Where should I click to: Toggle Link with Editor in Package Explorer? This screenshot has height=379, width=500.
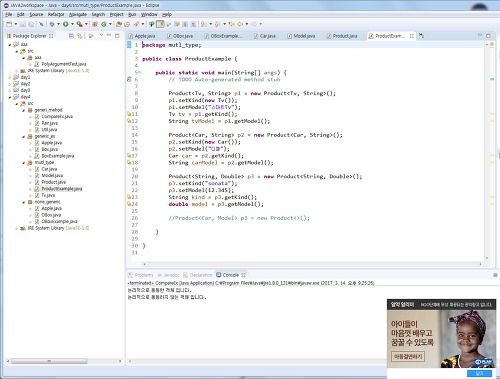pyautogui.click(x=79, y=36)
